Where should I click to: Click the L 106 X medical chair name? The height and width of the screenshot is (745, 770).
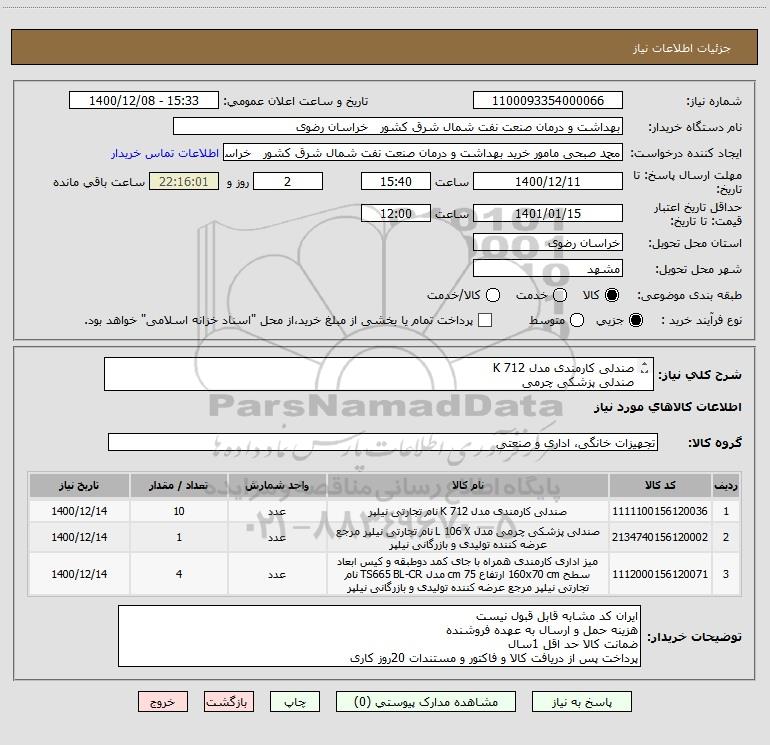[x=468, y=538]
